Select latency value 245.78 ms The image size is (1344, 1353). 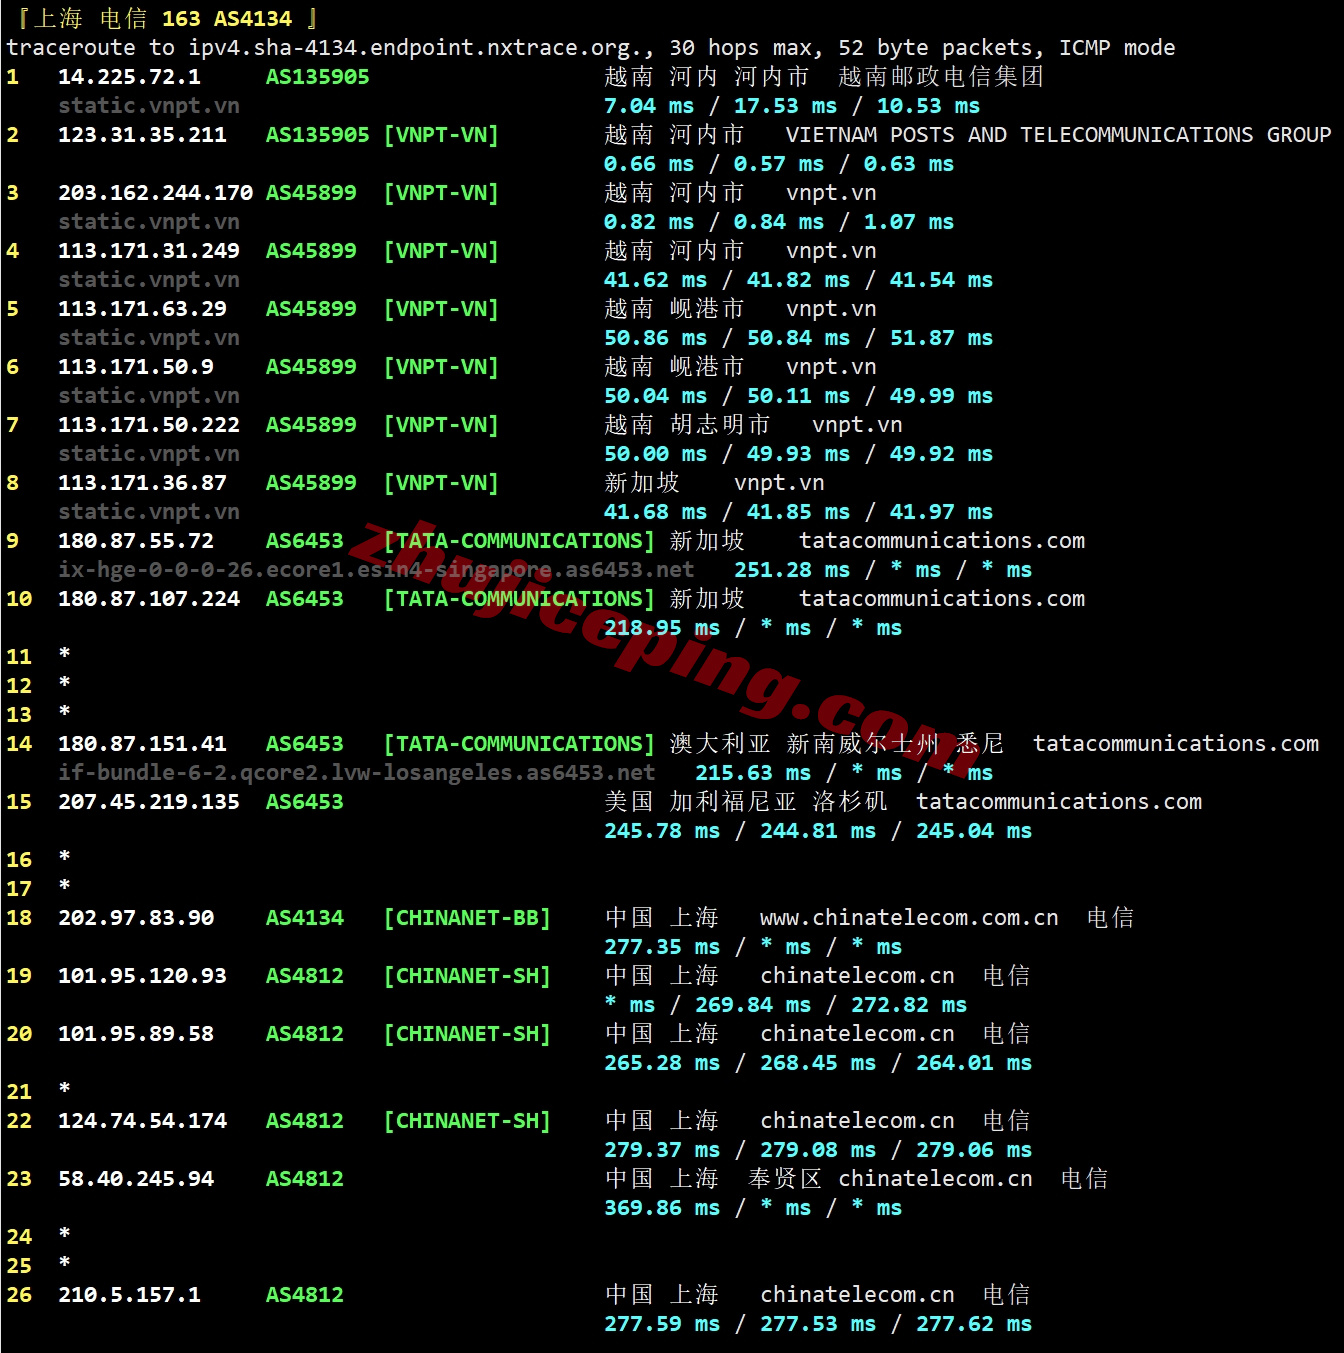click(662, 831)
